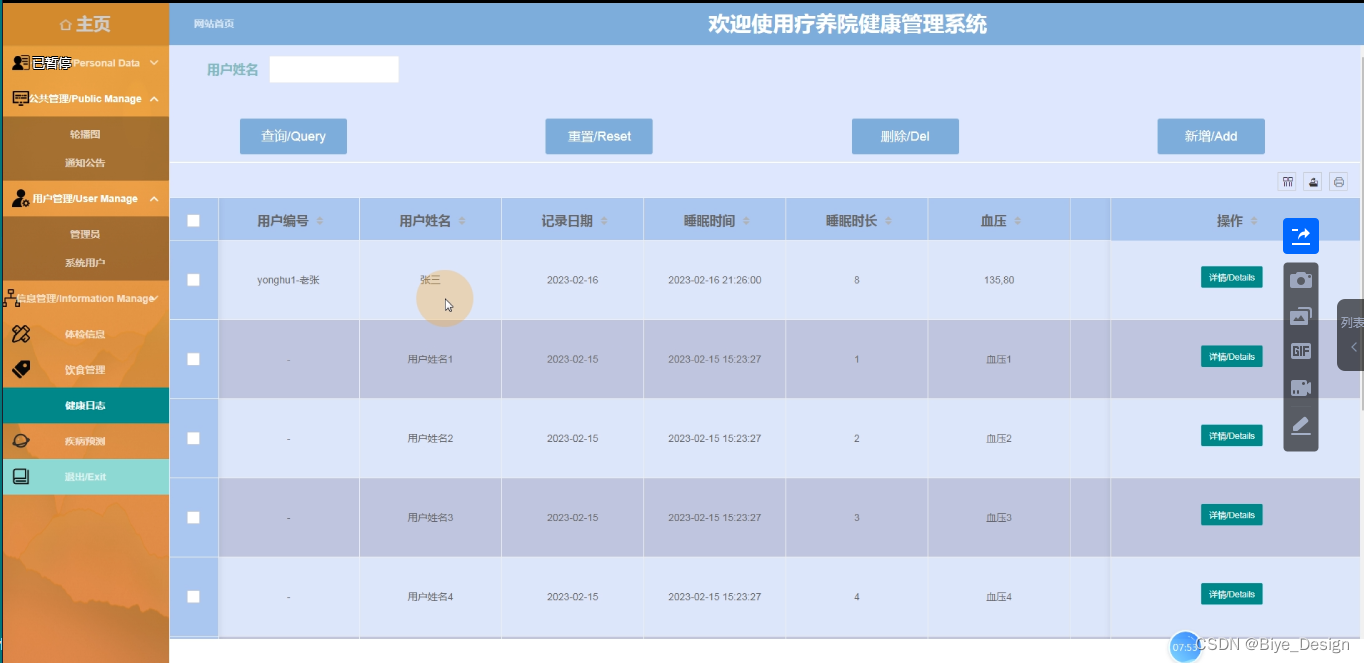Screen dimensions: 1364x663
Task: Select the 健康日志 menu item
Action: (85, 405)
